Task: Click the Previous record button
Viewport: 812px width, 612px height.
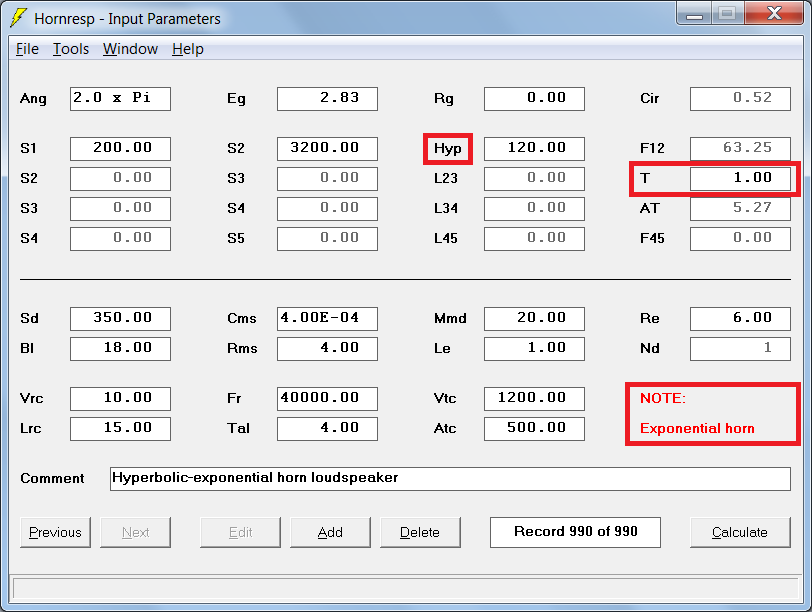Action: 55,532
